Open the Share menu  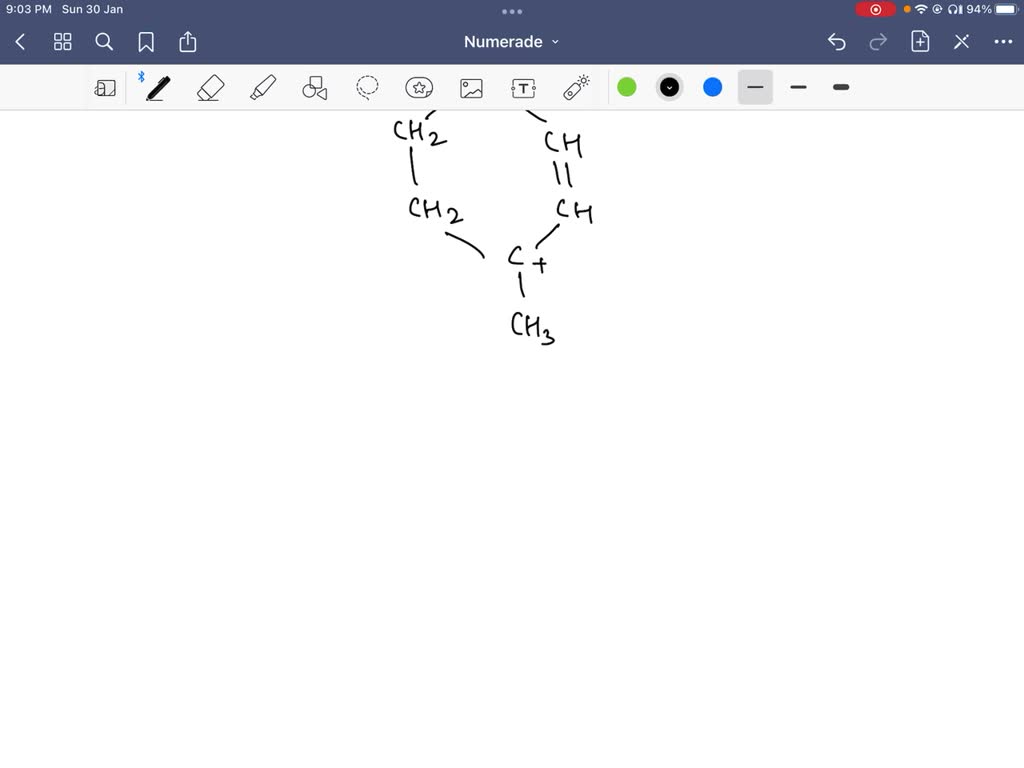(188, 42)
